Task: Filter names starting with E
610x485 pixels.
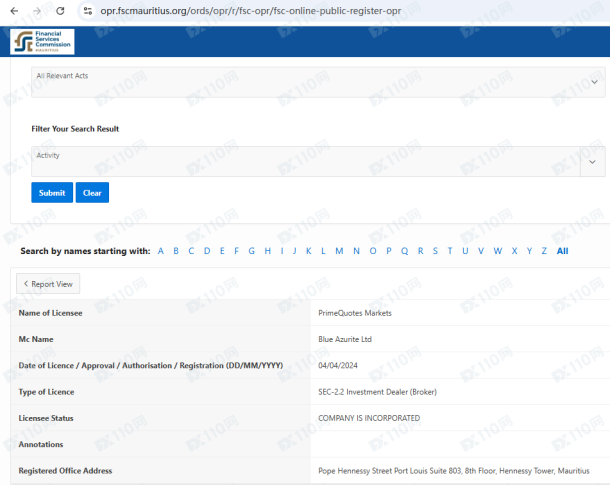Action: [222, 251]
